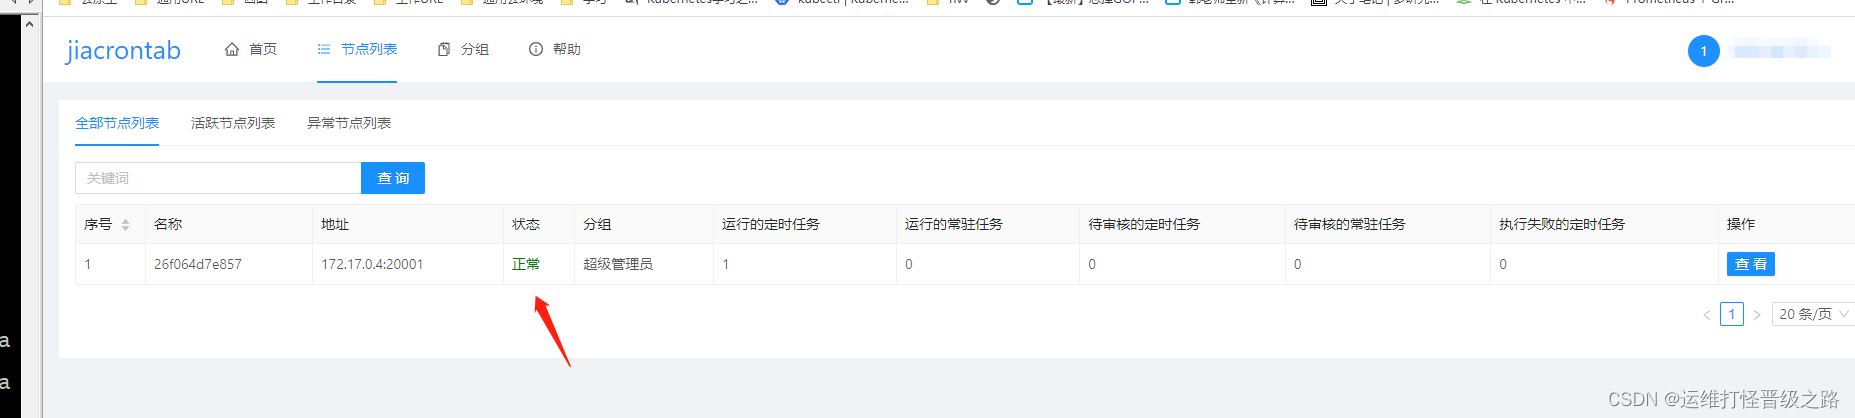The width and height of the screenshot is (1855, 418).
Task: Click the home icon beside 首页
Action: (232, 49)
